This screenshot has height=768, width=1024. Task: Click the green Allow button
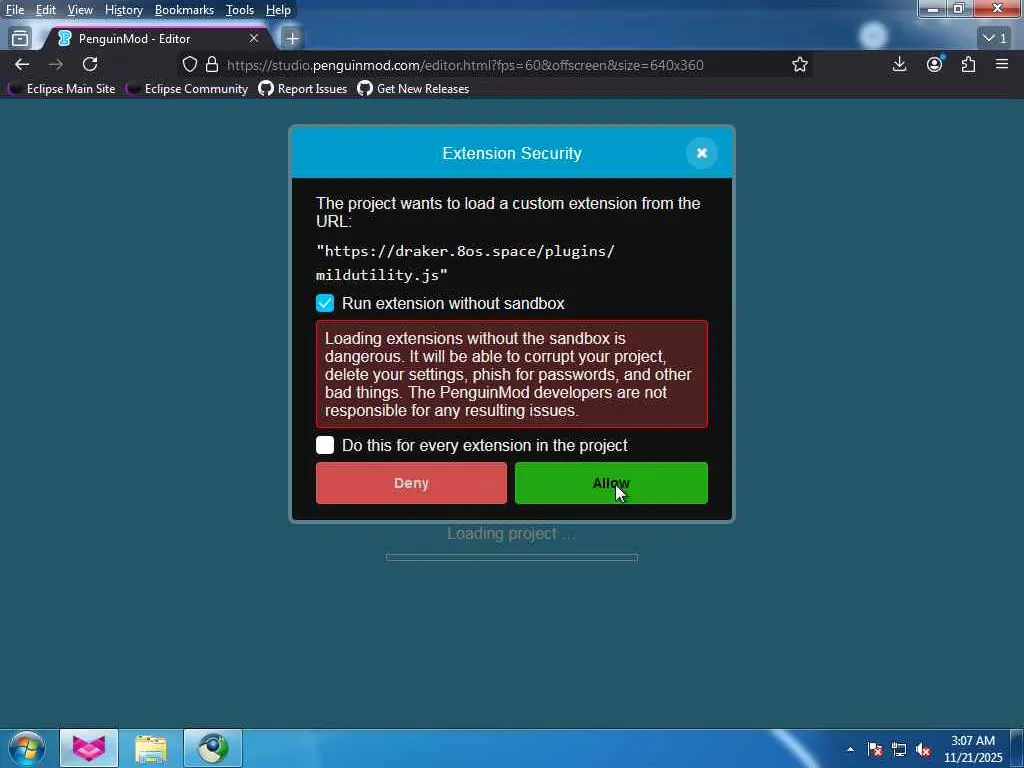click(x=611, y=483)
